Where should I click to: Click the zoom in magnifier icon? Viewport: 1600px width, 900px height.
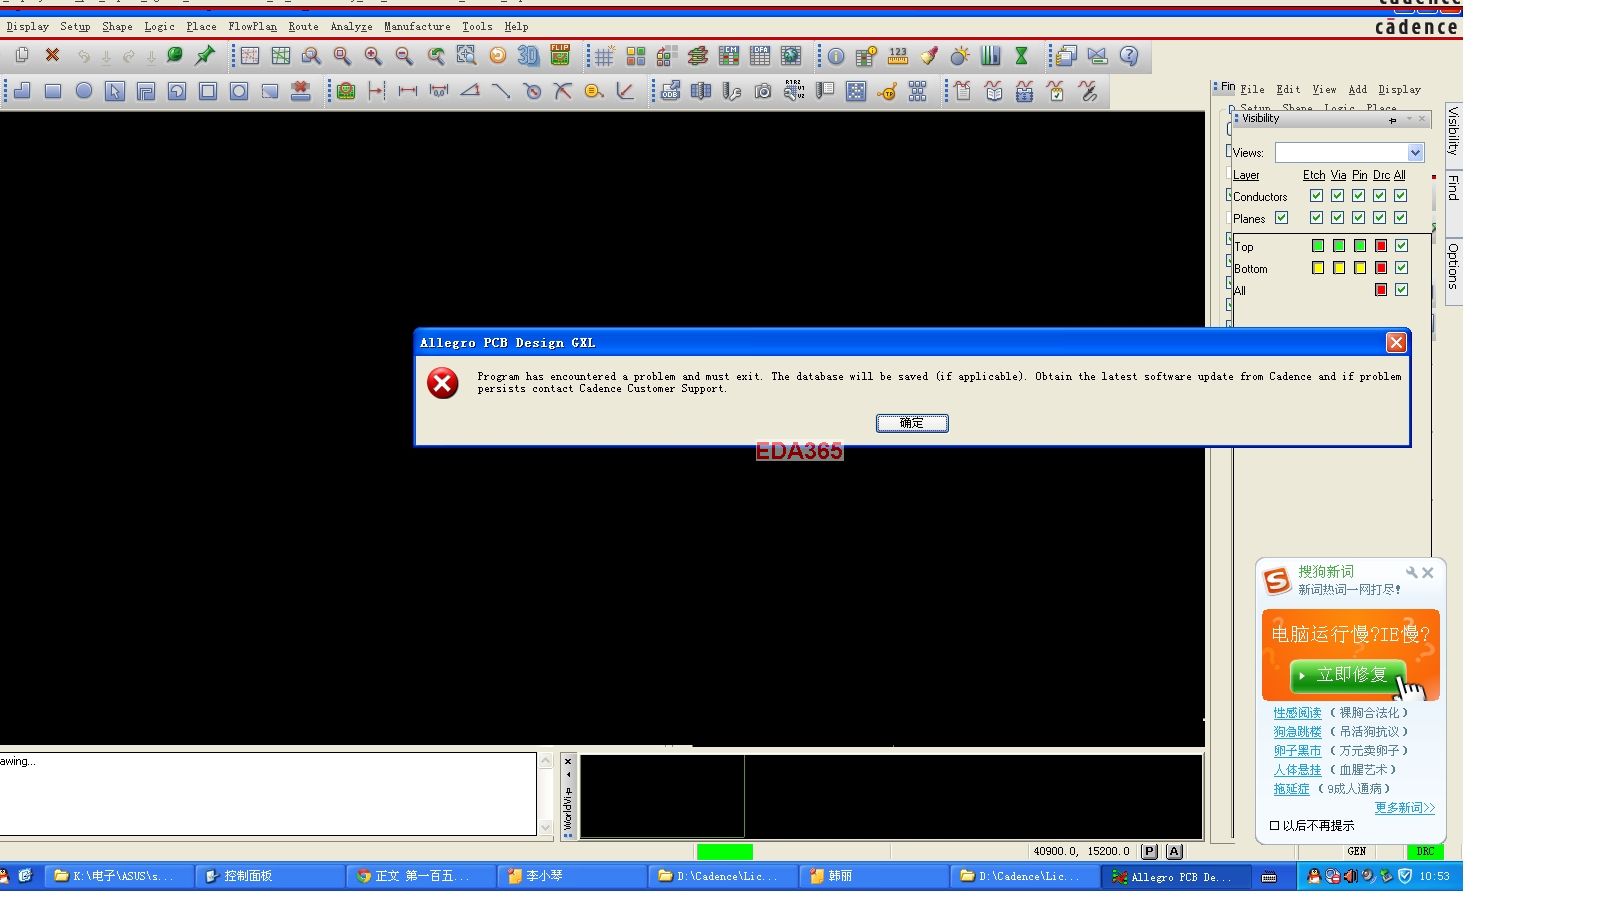373,56
